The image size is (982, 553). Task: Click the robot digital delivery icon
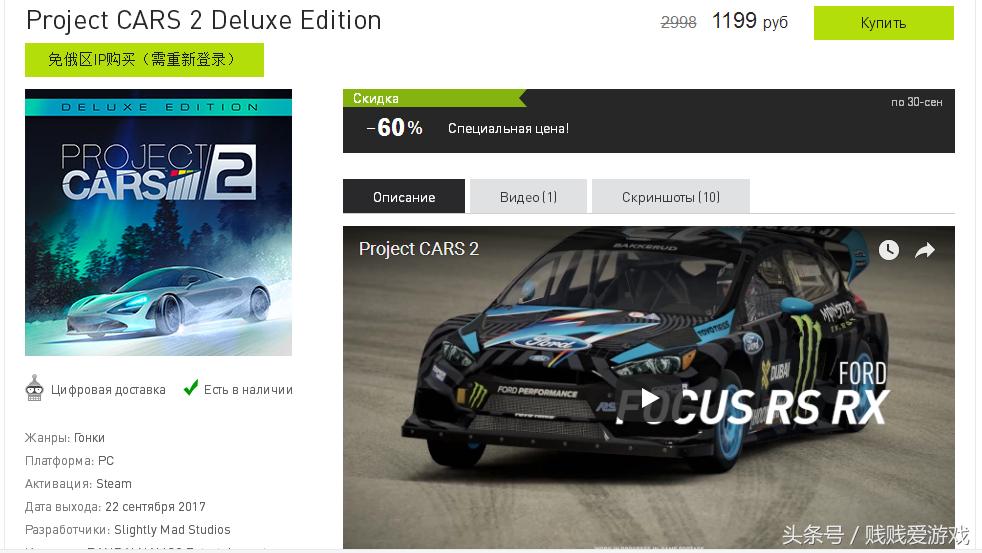tap(34, 388)
